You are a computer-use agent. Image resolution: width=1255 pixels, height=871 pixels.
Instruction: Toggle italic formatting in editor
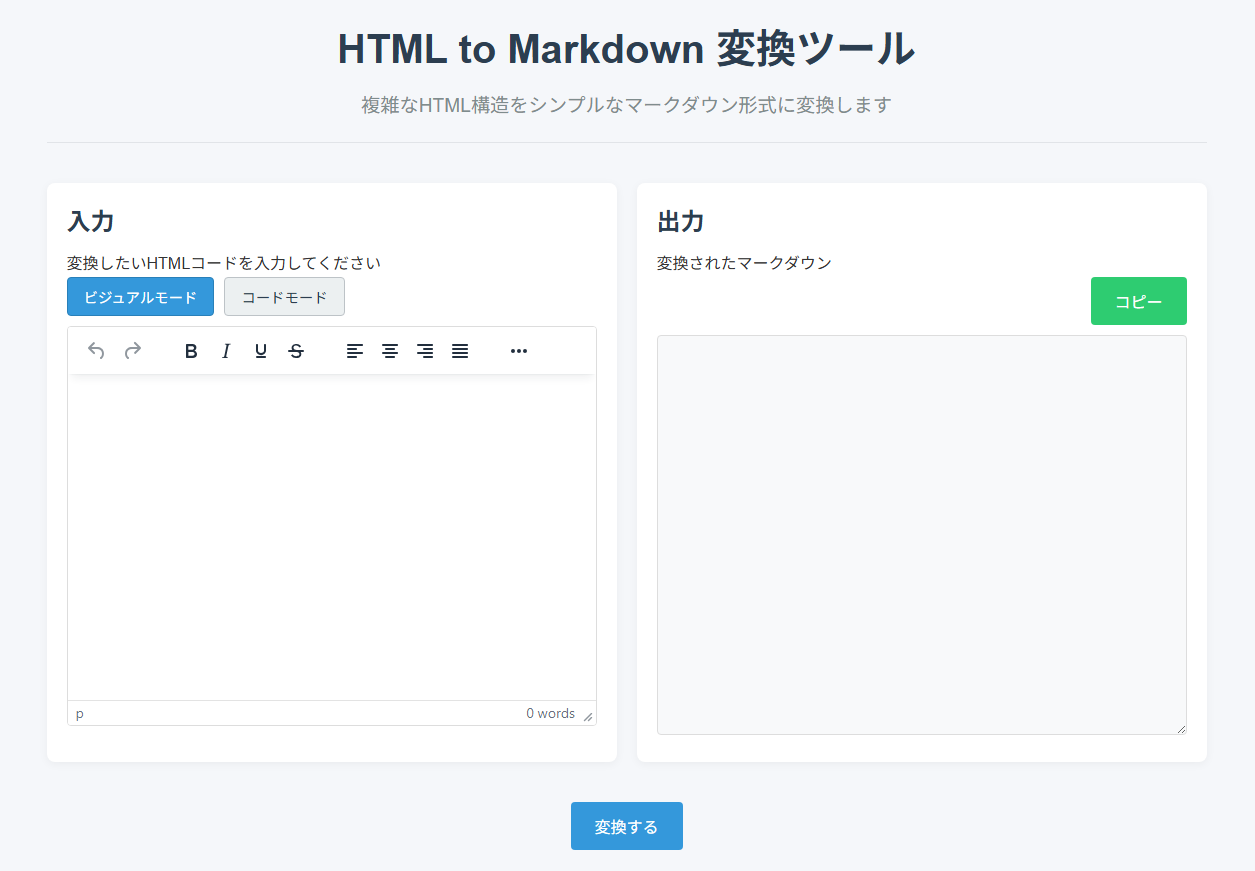tap(226, 351)
